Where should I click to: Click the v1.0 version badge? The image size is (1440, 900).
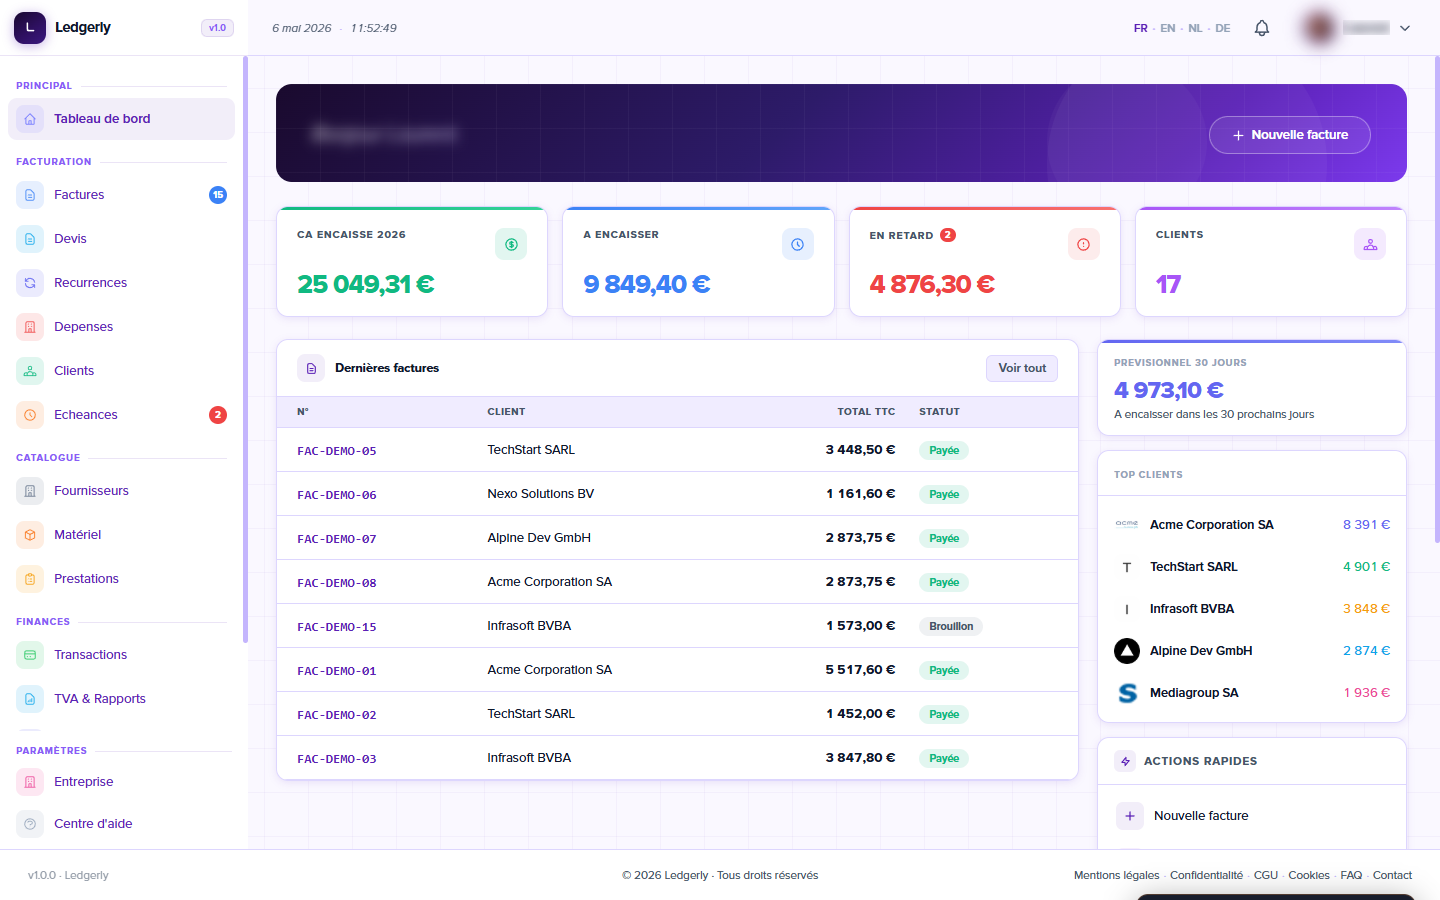(x=217, y=28)
